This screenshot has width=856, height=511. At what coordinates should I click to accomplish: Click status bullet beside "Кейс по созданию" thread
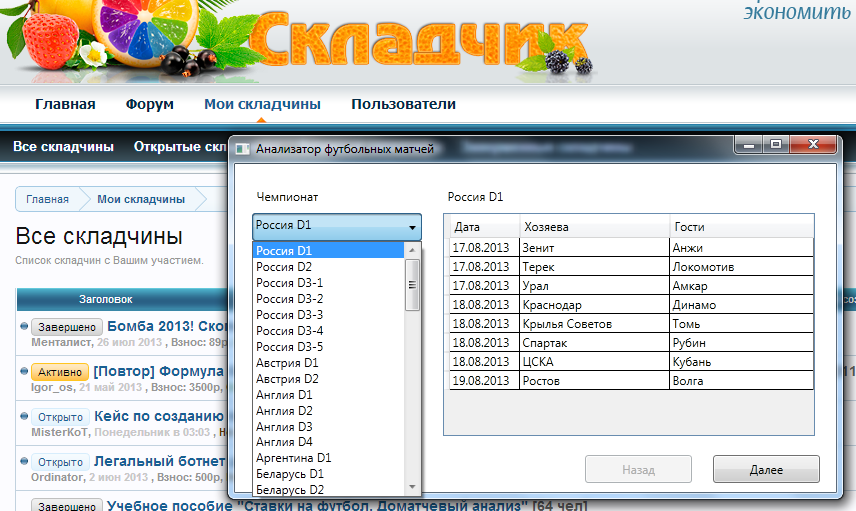point(23,416)
